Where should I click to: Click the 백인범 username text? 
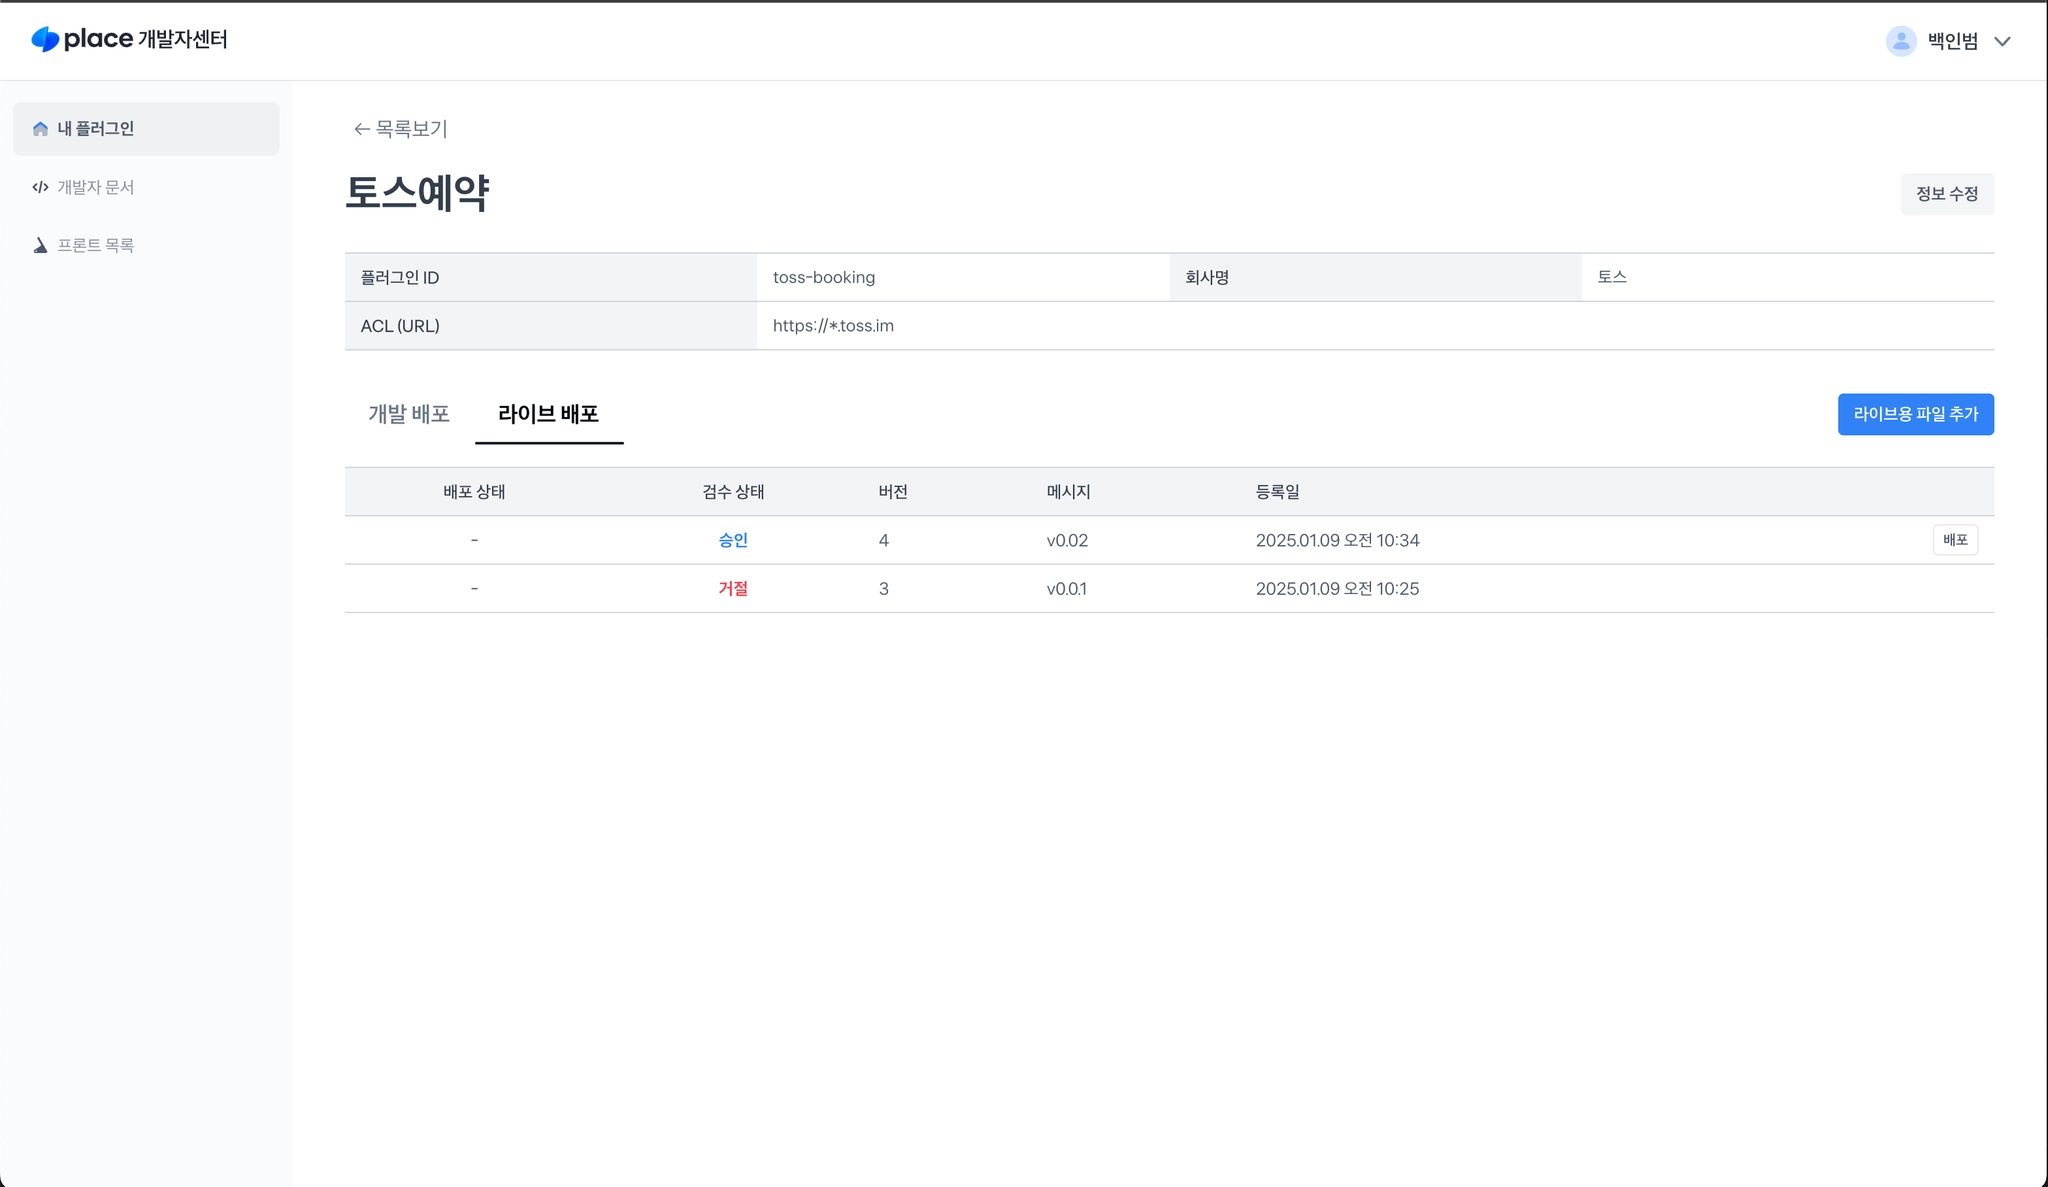click(1952, 41)
